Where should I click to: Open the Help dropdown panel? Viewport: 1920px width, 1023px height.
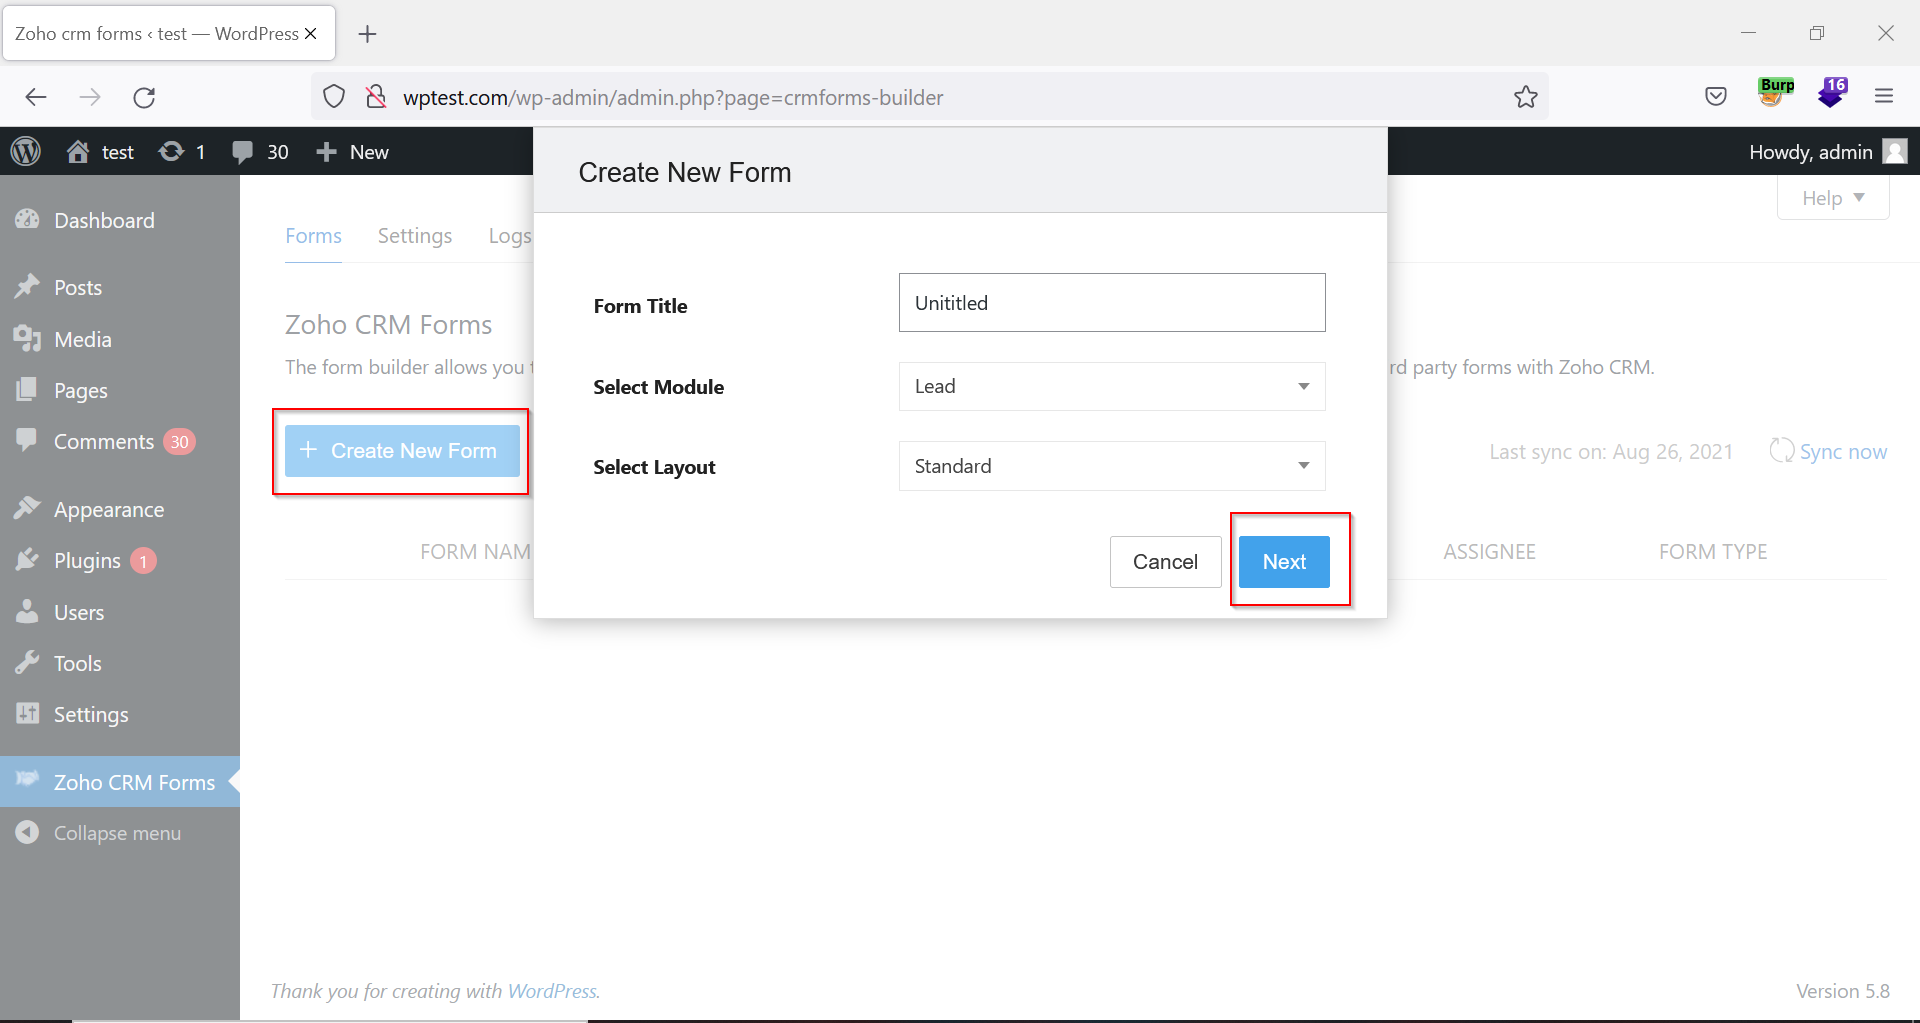tap(1832, 198)
